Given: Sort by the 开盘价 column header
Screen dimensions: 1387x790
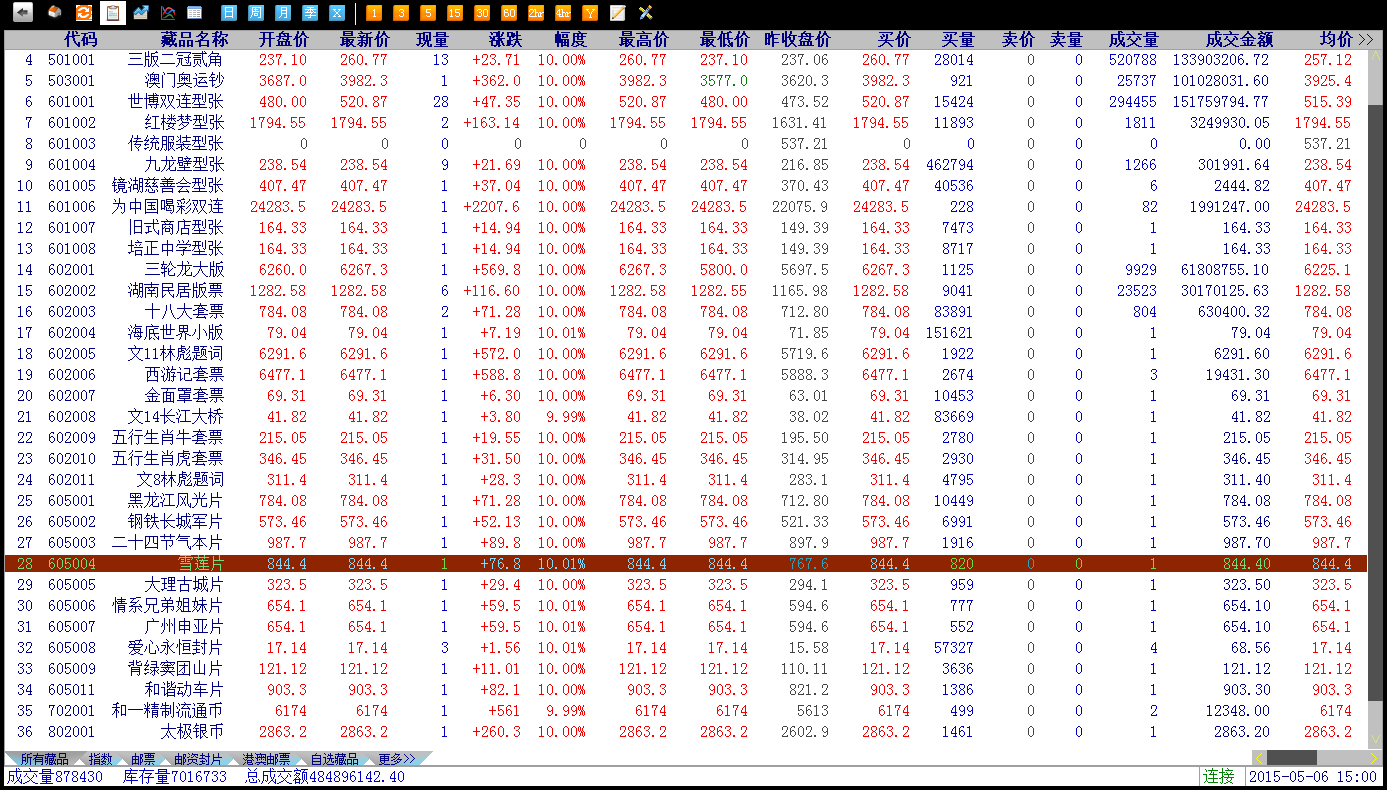Looking at the screenshot, I should (284, 40).
